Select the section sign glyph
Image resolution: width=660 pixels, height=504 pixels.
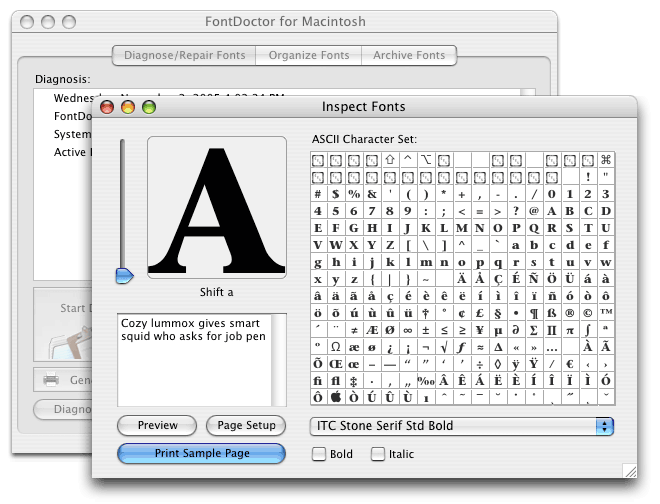pos(498,313)
